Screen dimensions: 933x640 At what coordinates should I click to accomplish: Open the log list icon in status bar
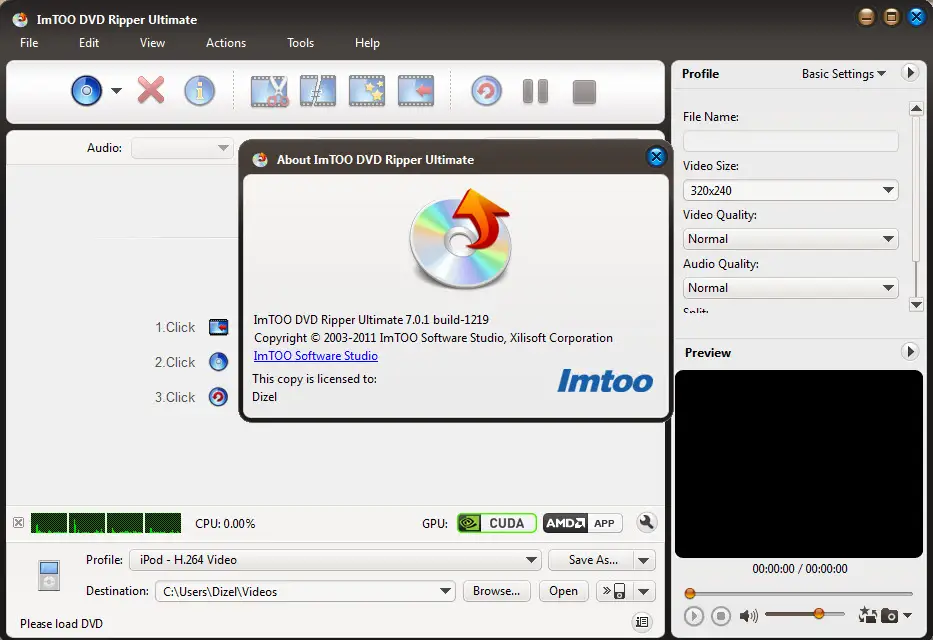click(x=642, y=622)
